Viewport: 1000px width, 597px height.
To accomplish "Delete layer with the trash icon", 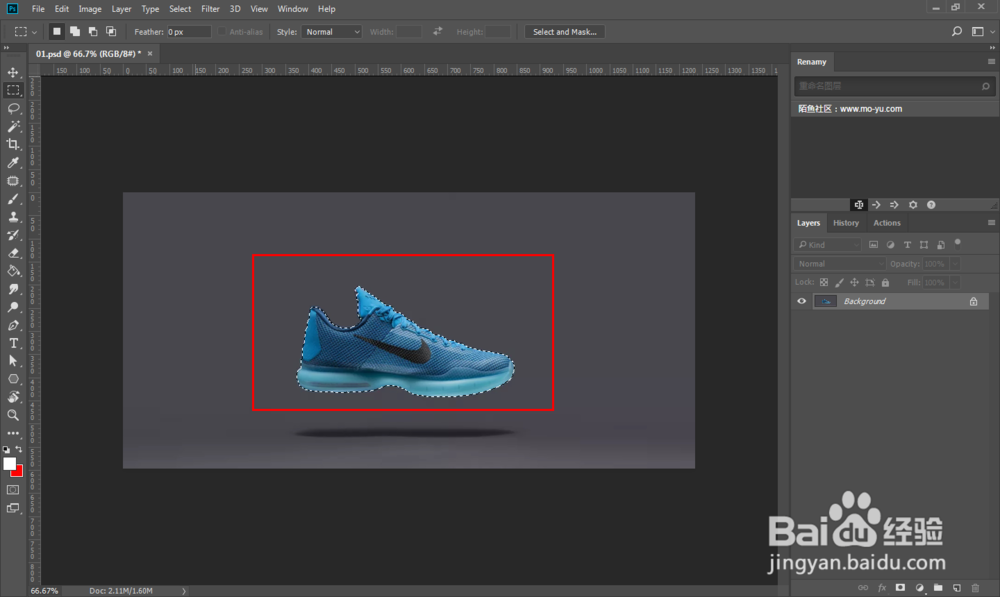I will click(x=974, y=587).
